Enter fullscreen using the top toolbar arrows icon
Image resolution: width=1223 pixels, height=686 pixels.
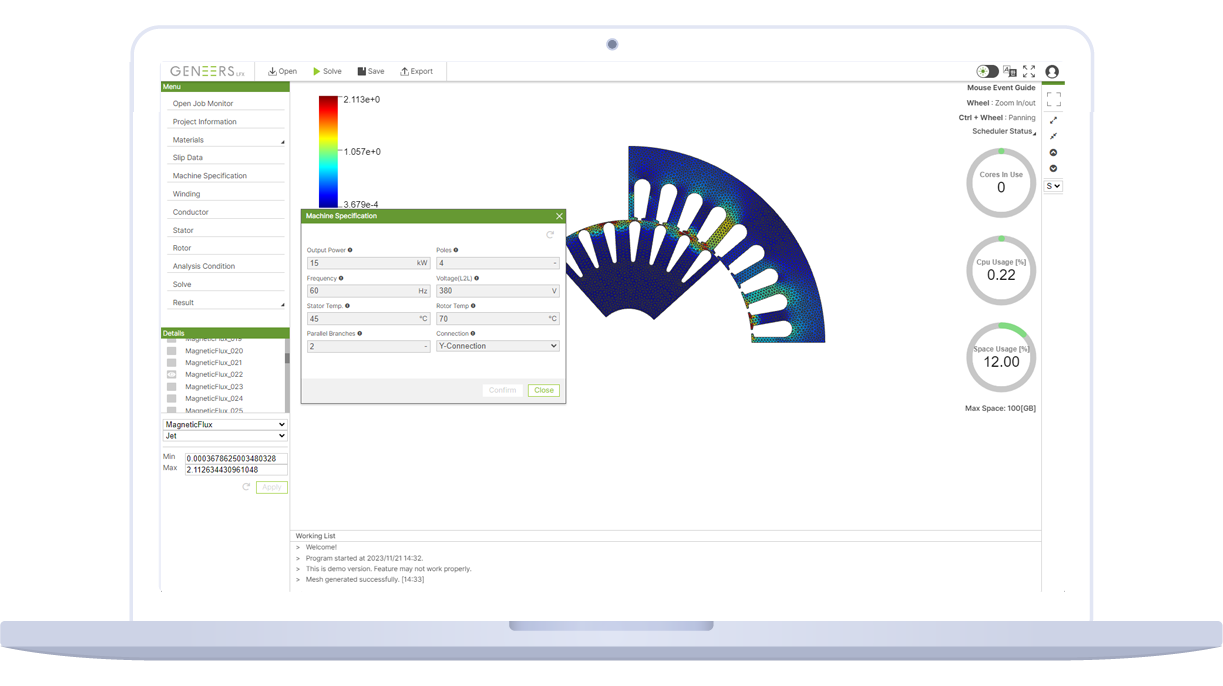(1029, 72)
